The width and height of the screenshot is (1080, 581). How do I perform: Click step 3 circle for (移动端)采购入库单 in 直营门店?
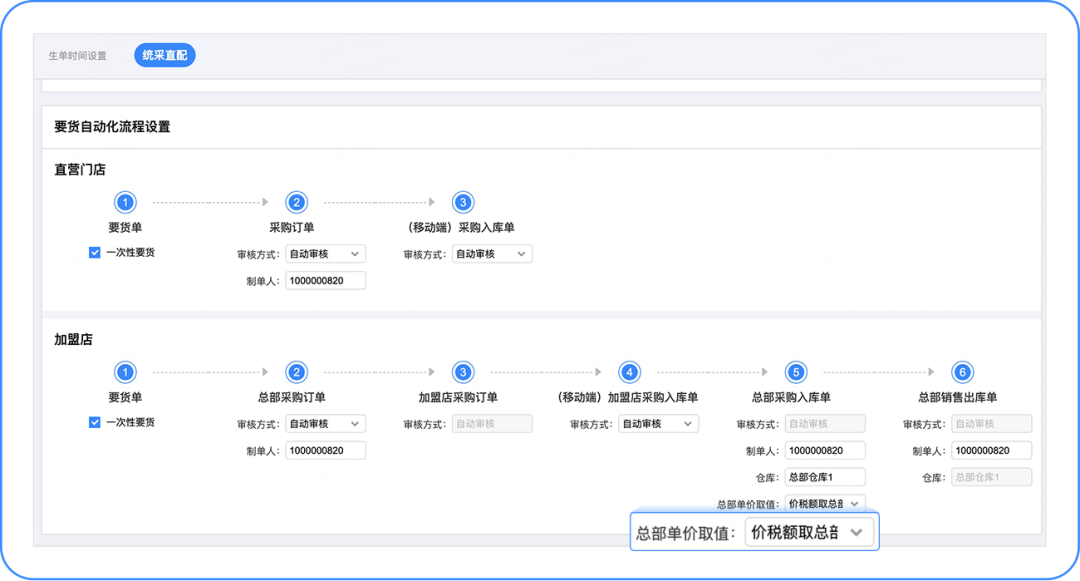[463, 202]
